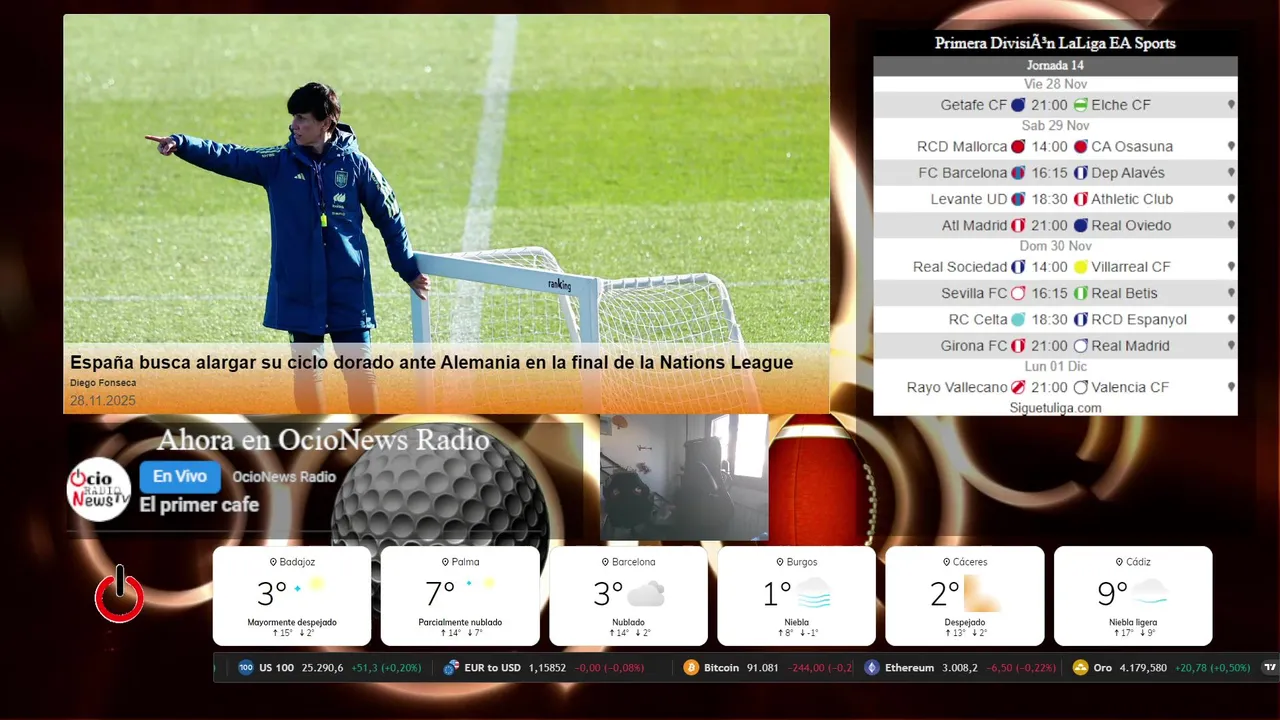Open the Ethereum ticker icon
The height and width of the screenshot is (720, 1280).
coord(872,668)
